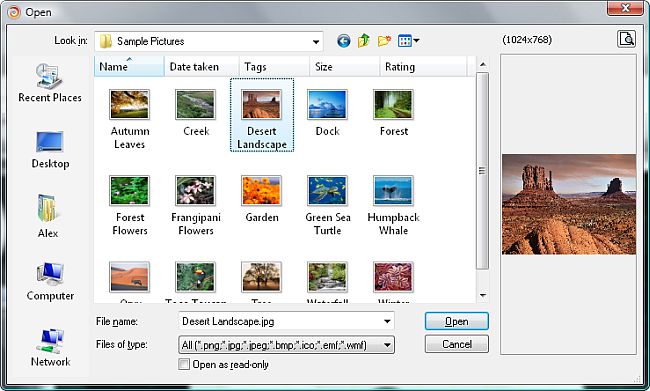650x391 pixels.
Task: Close the Open dialog
Action: [x=625, y=7]
